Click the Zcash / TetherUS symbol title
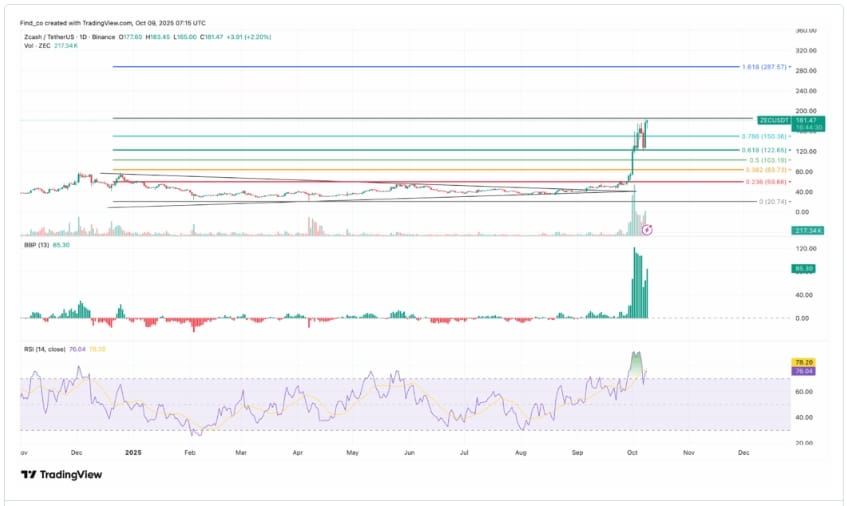Screen dimensions: 847x506 coord(70,37)
